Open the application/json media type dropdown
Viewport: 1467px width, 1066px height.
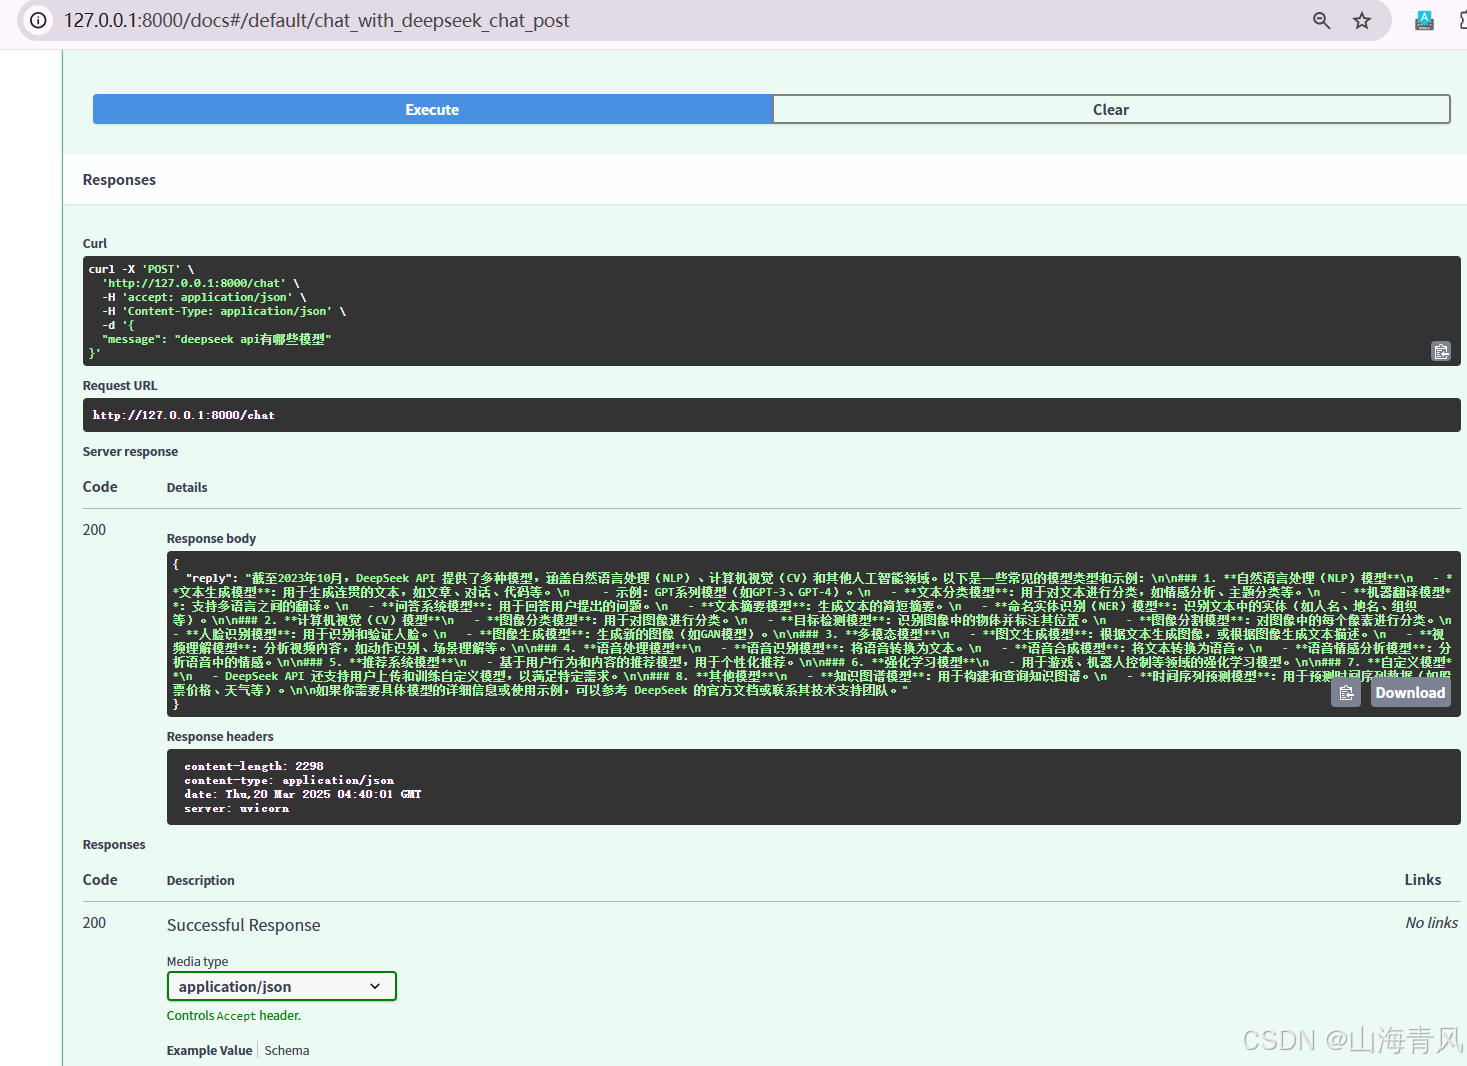coord(281,986)
